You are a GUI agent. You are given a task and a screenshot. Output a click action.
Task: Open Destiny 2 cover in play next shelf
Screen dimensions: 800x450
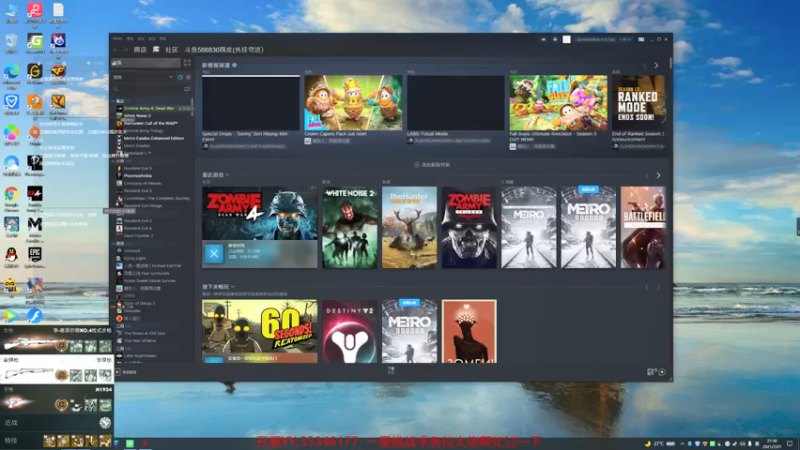point(350,332)
